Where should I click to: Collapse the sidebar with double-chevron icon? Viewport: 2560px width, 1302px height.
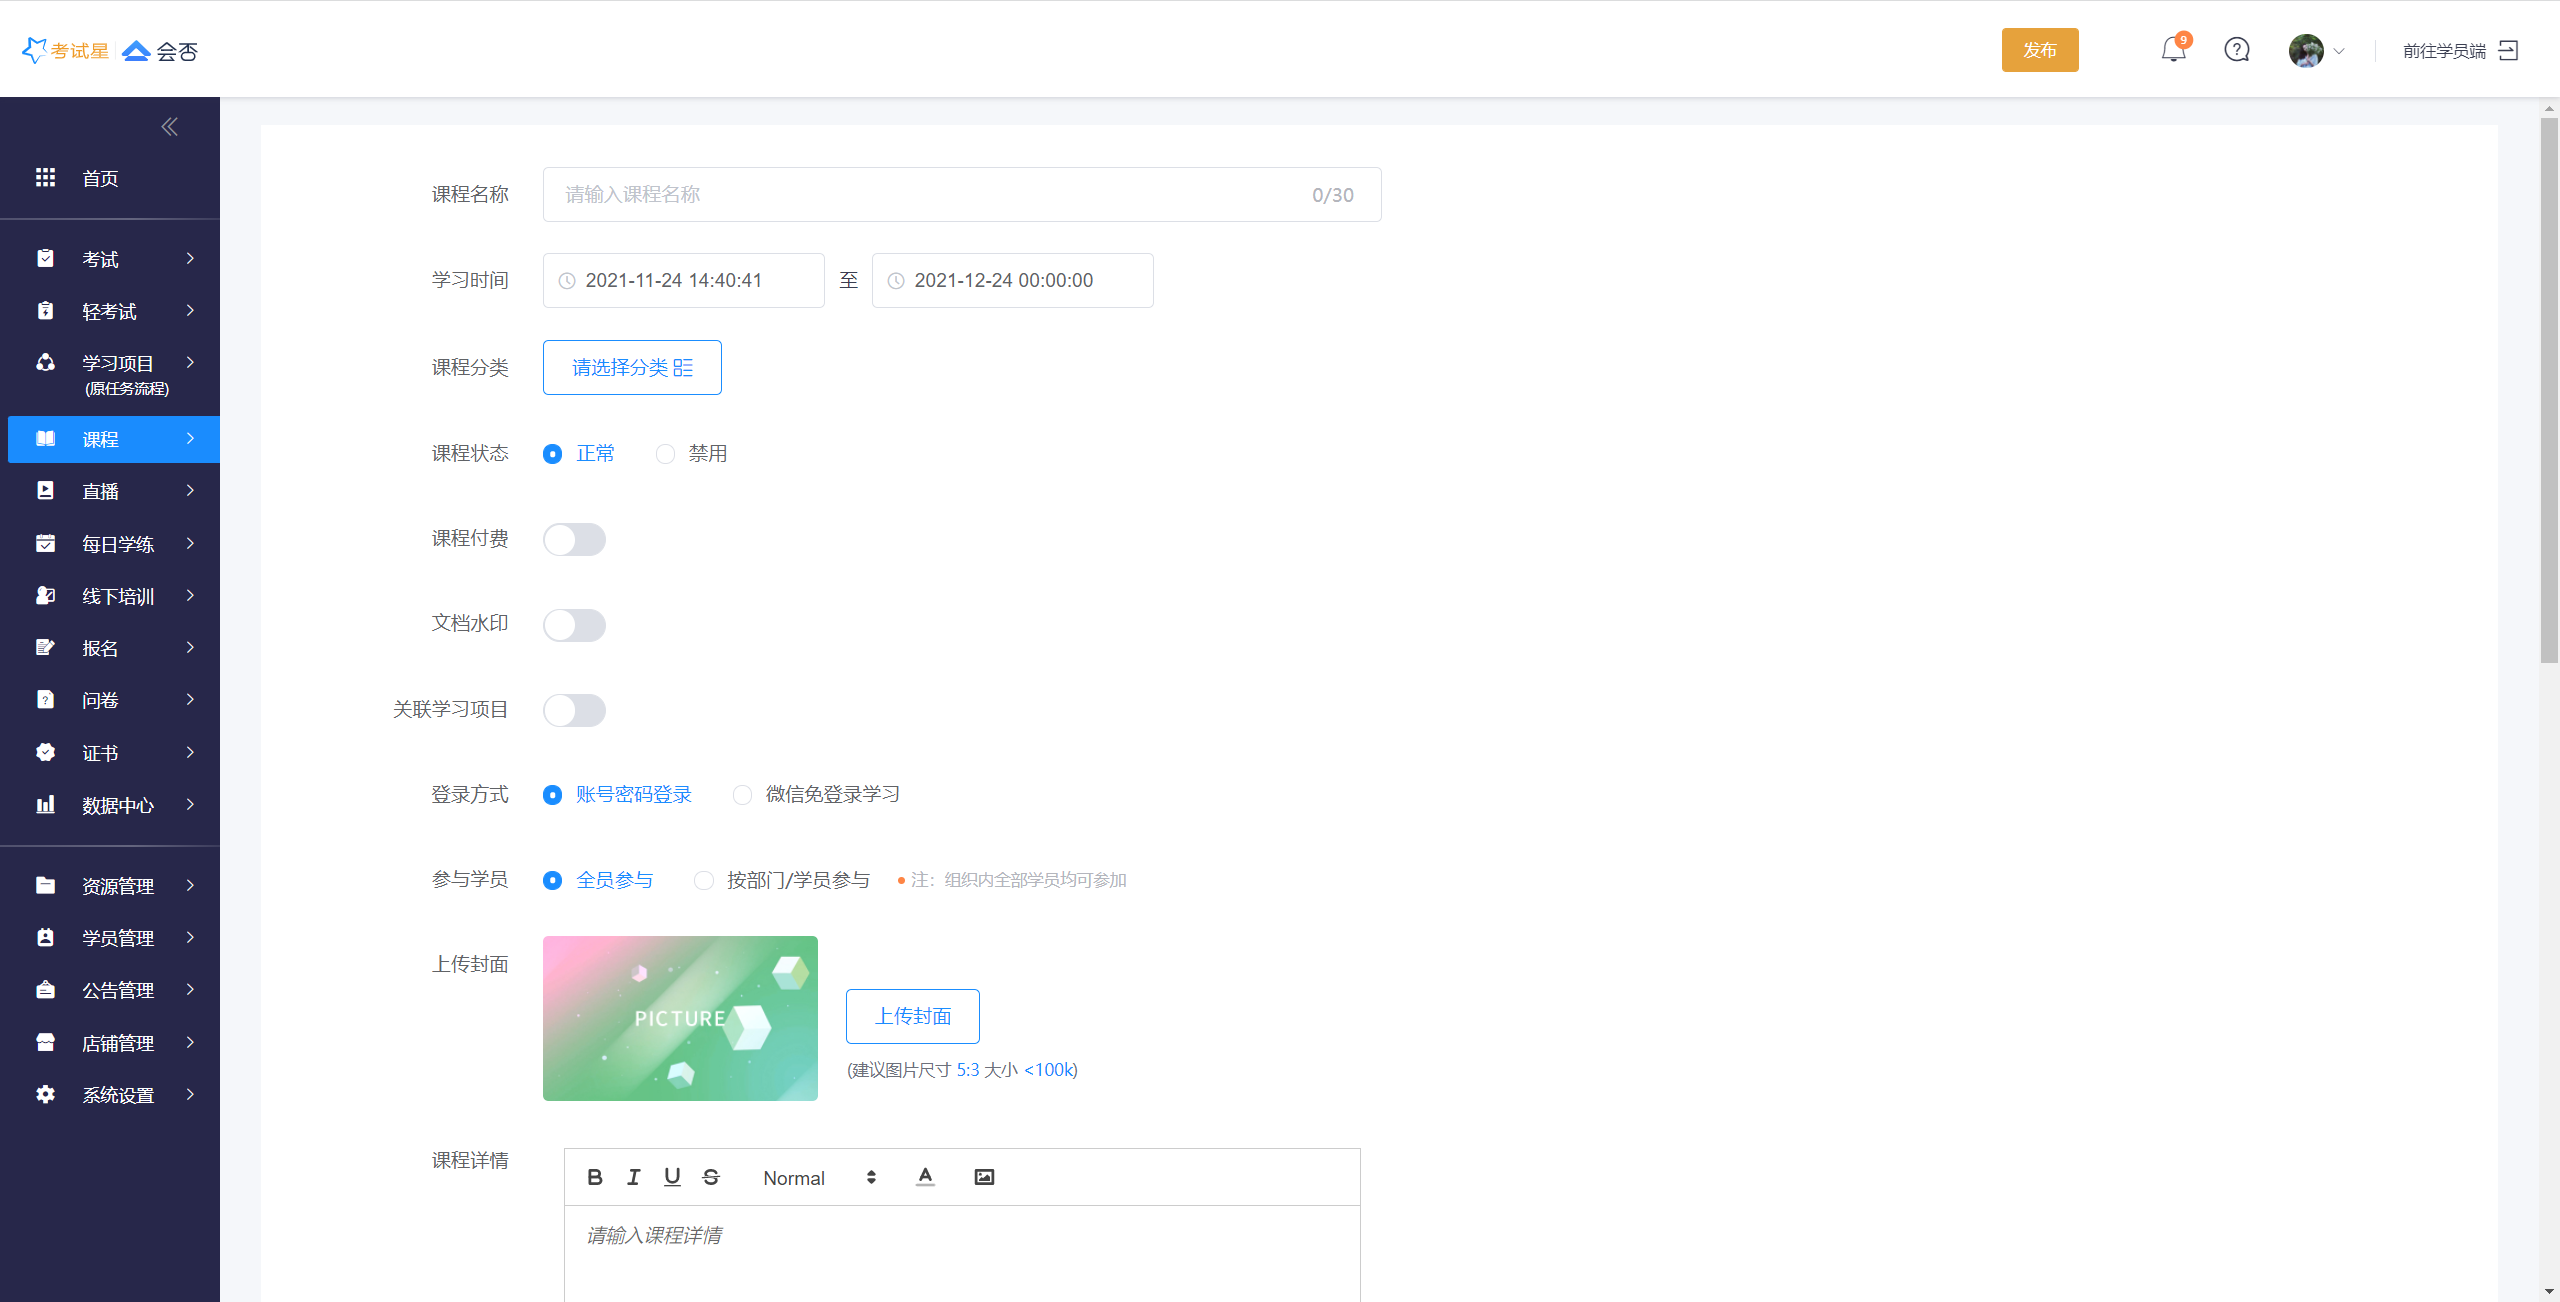pos(169,127)
